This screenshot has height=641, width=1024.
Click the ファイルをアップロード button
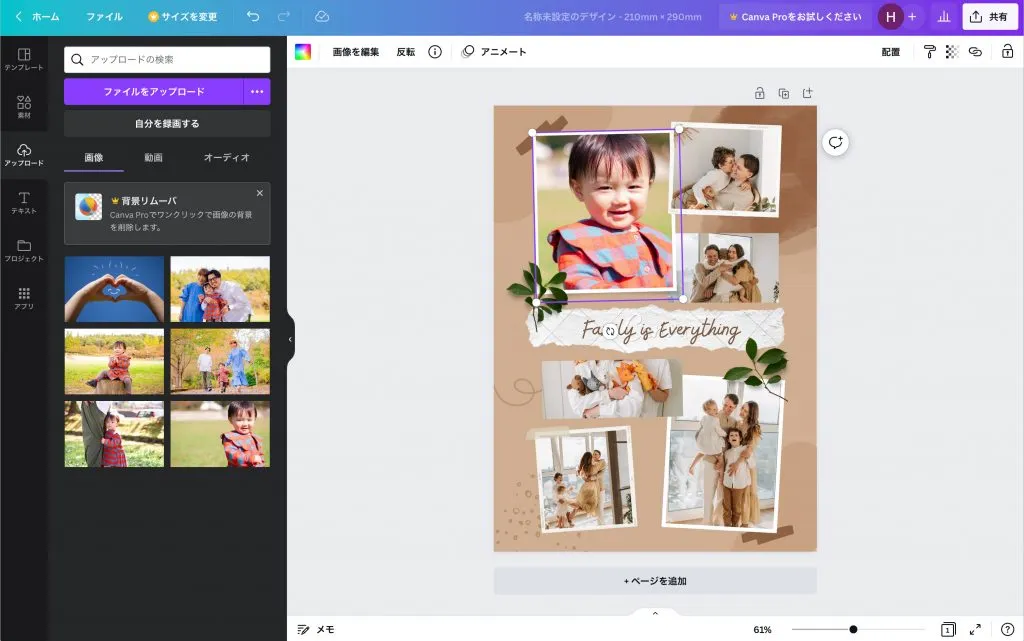(153, 91)
